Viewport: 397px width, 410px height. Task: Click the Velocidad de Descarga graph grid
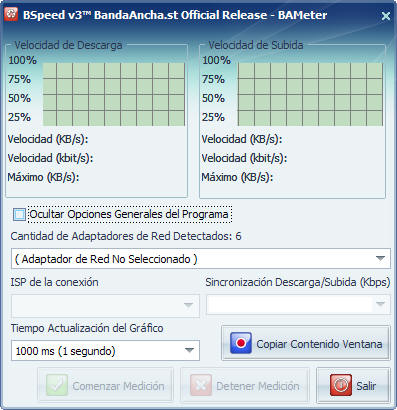click(114, 94)
